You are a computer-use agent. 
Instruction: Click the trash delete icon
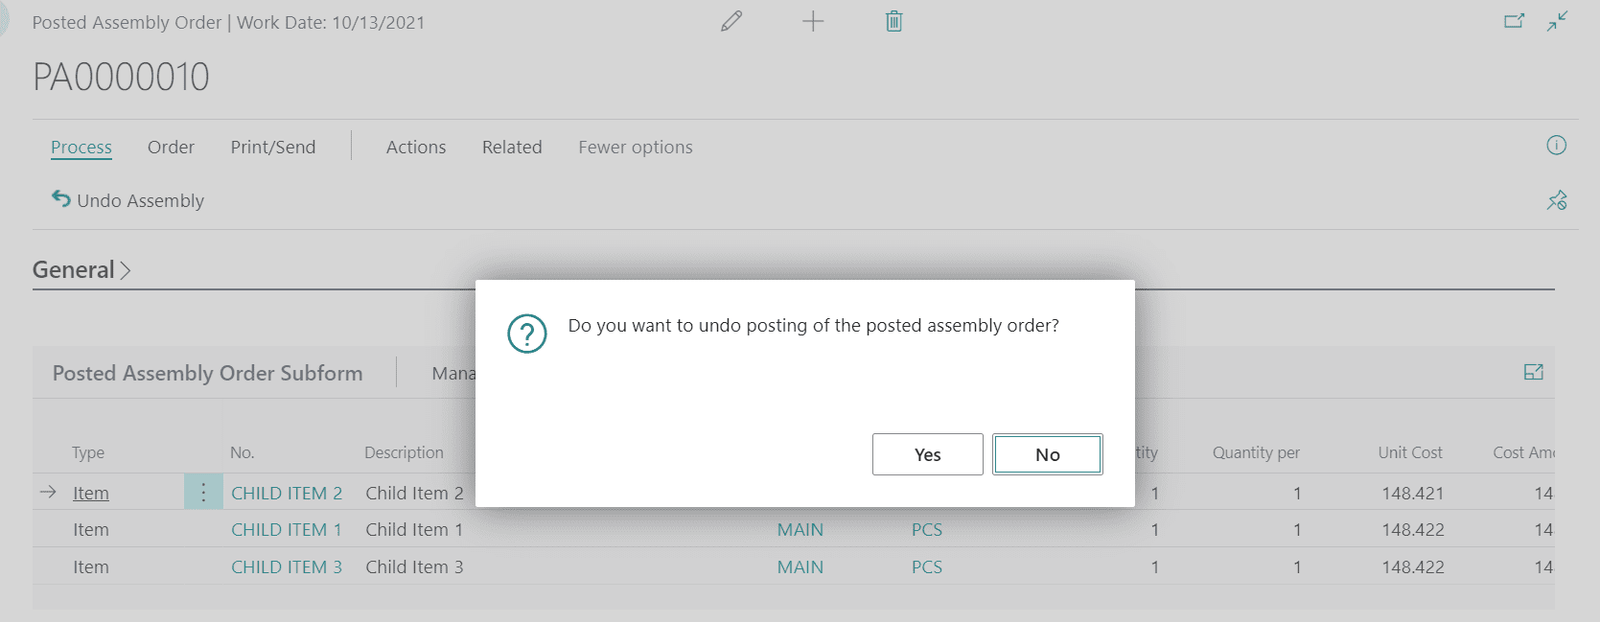(894, 21)
